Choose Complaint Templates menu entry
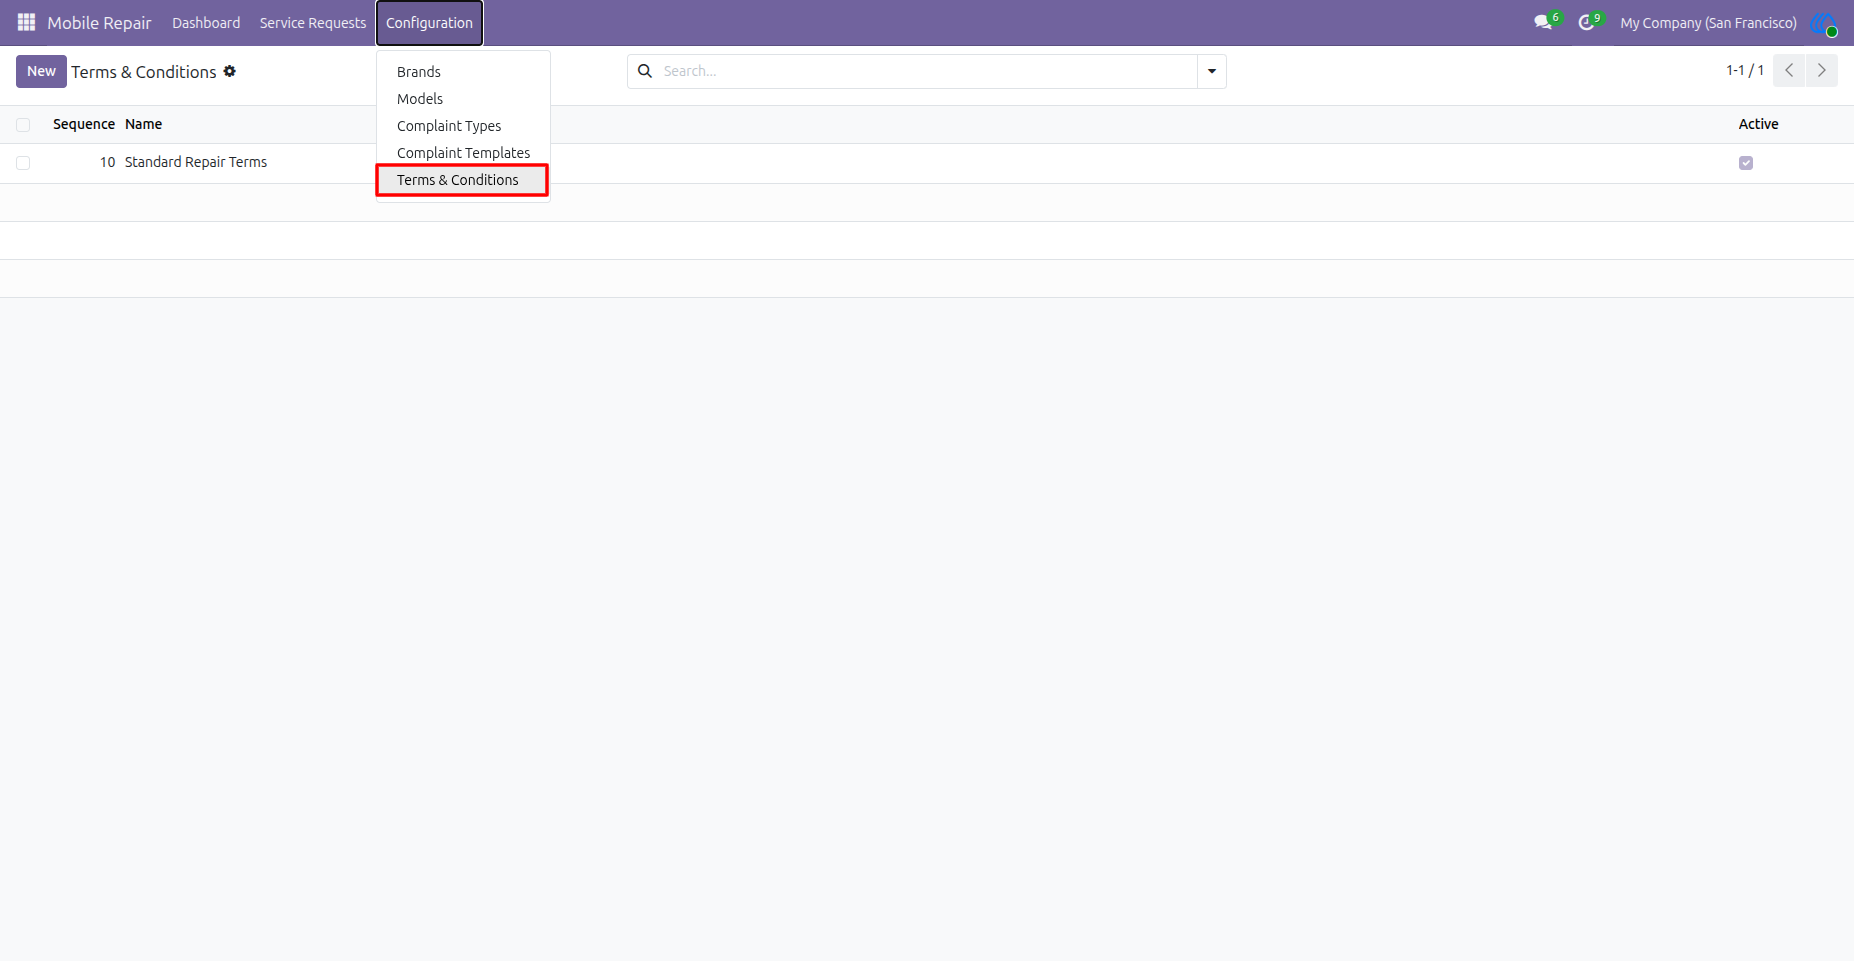This screenshot has height=961, width=1854. (463, 153)
